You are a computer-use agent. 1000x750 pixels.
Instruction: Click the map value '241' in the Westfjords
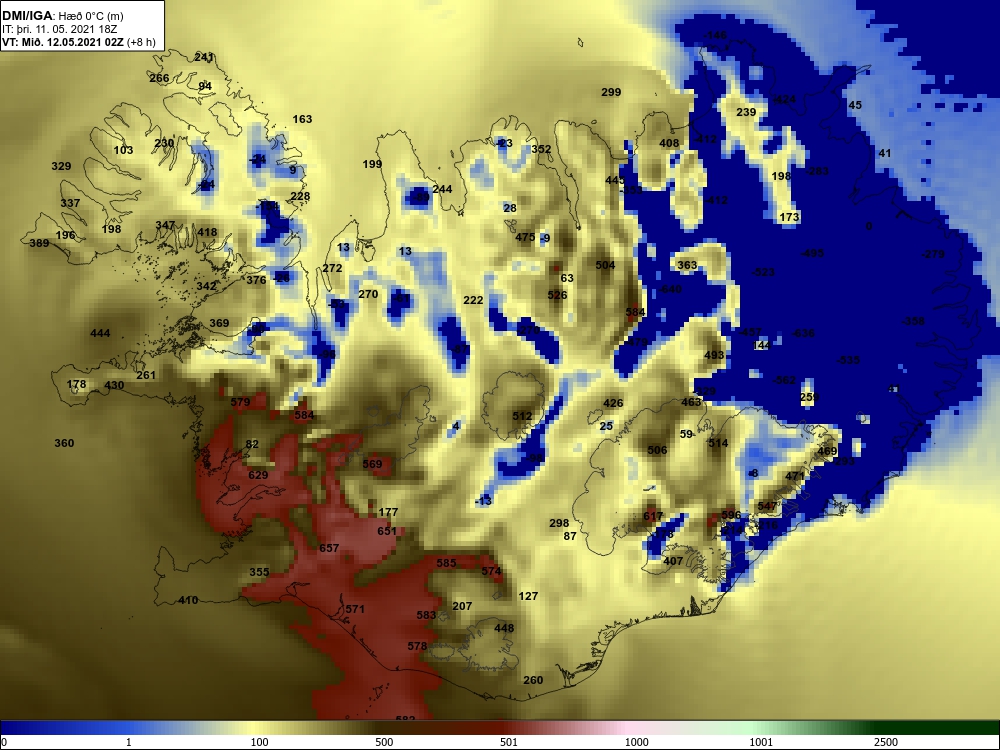point(204,57)
